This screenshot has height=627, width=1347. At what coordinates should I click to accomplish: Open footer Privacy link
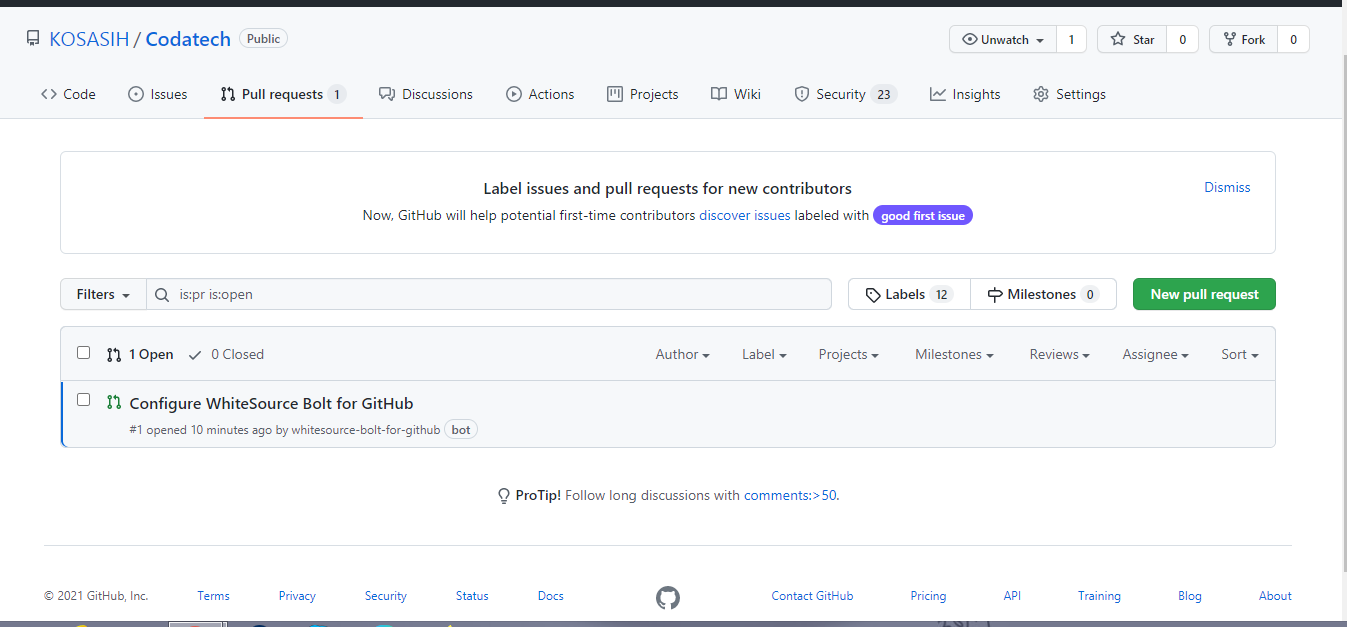[297, 596]
